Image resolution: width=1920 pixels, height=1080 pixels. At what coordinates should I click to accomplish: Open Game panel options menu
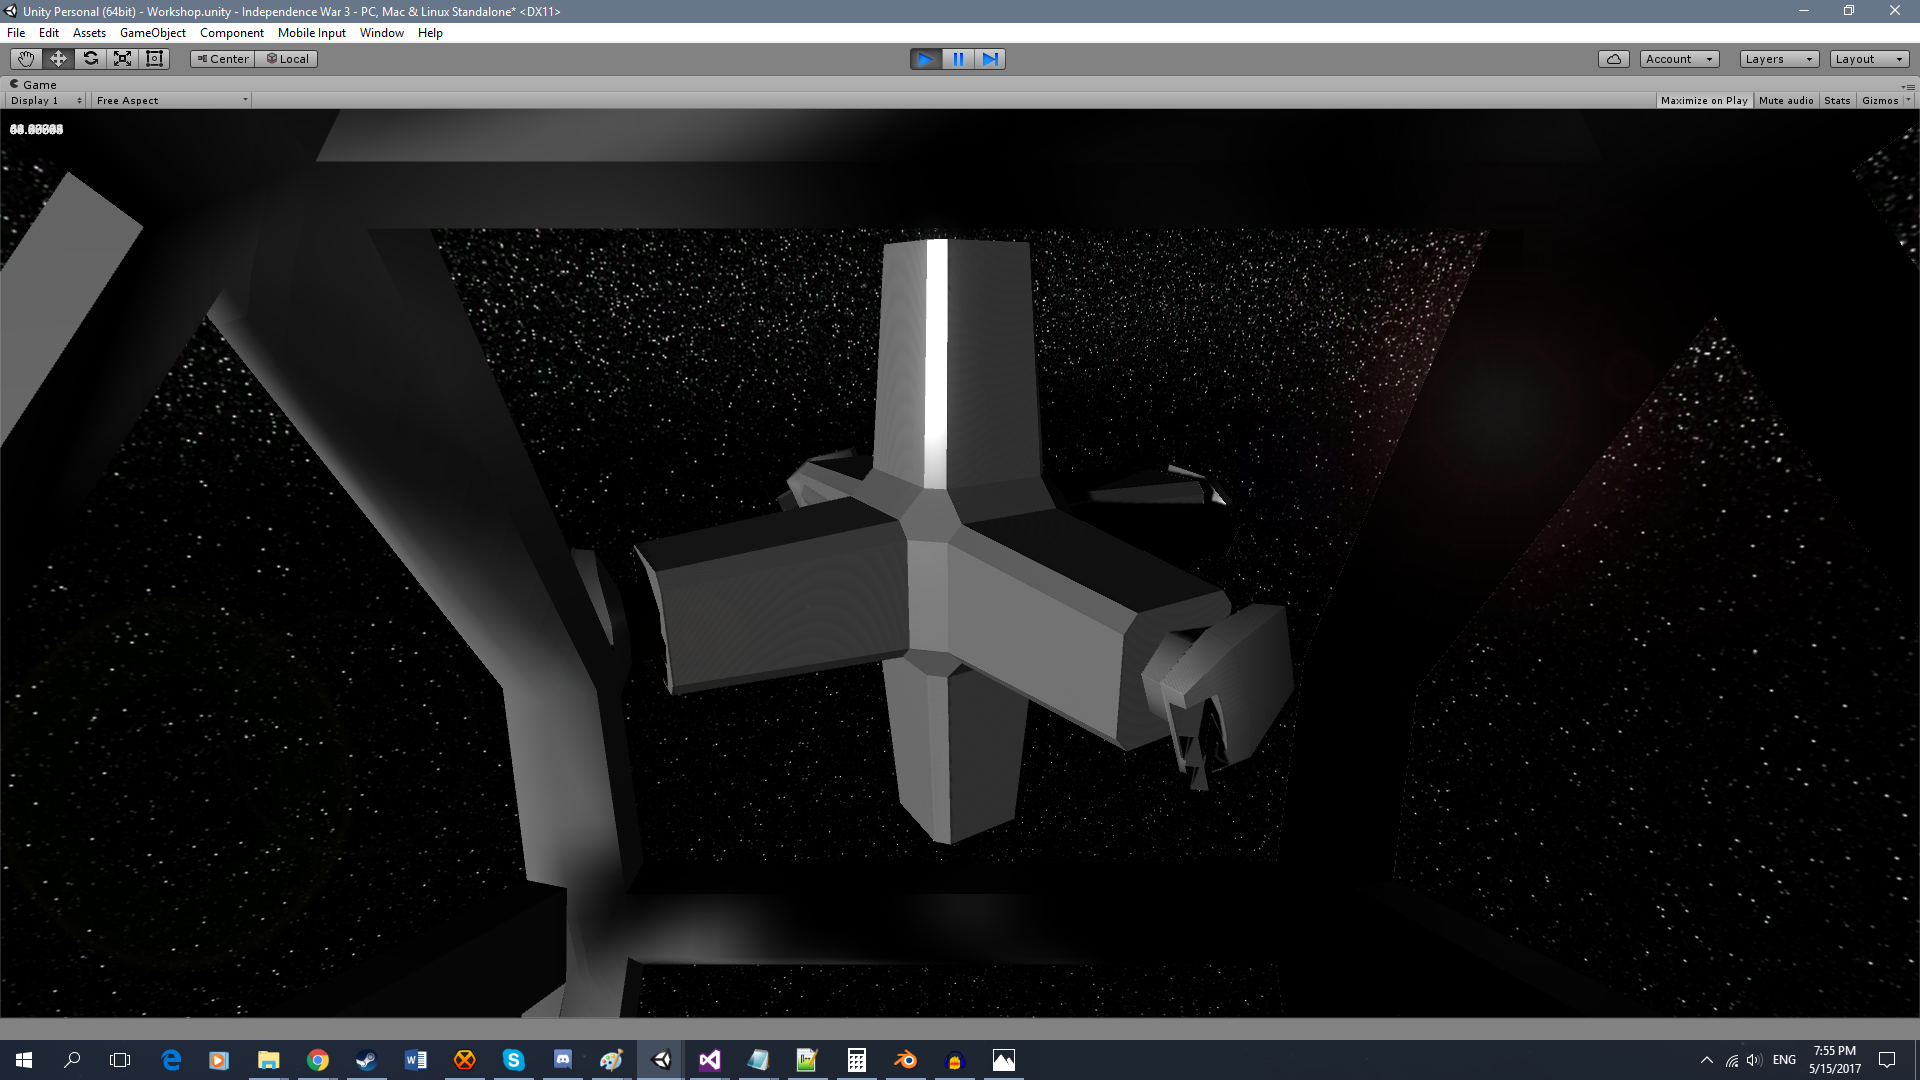point(1908,86)
